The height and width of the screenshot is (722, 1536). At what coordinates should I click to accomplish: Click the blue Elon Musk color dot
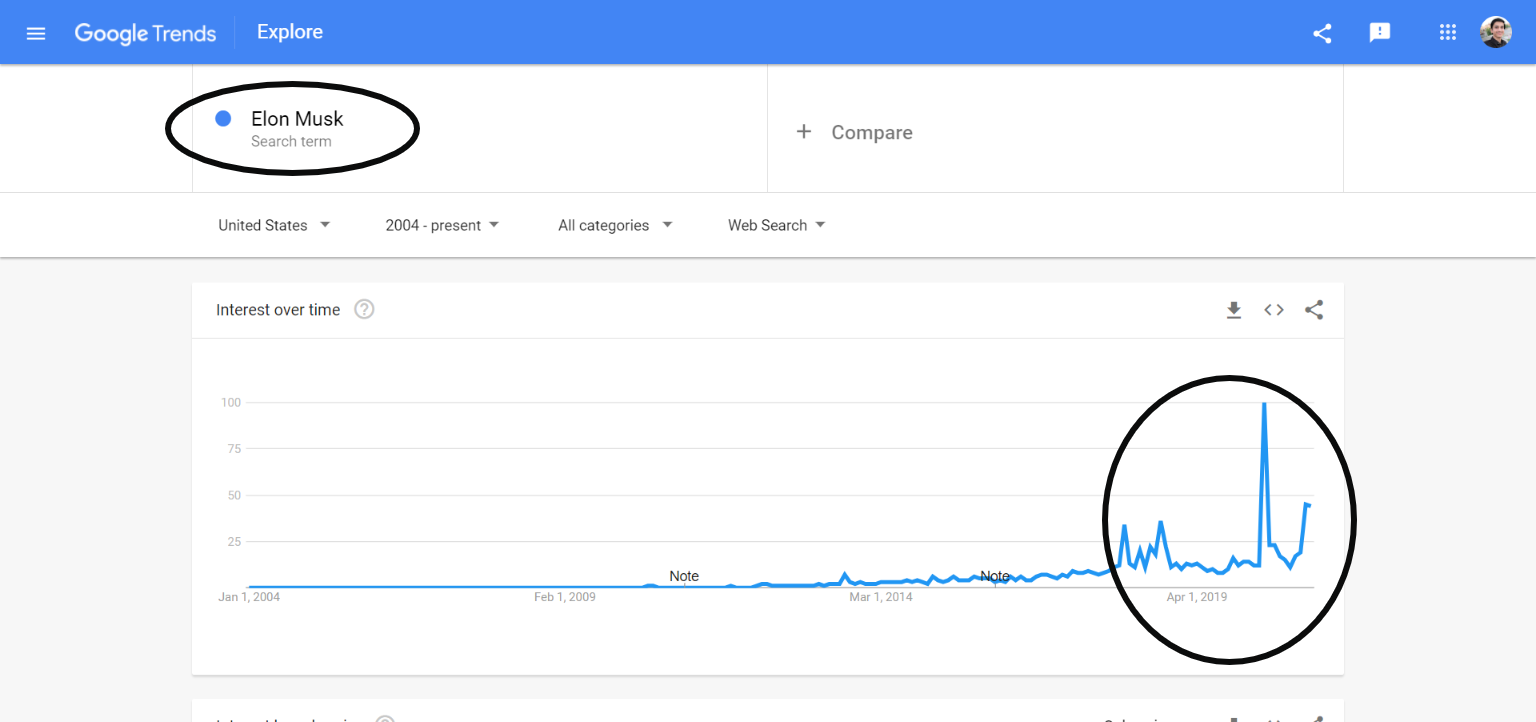(223, 119)
